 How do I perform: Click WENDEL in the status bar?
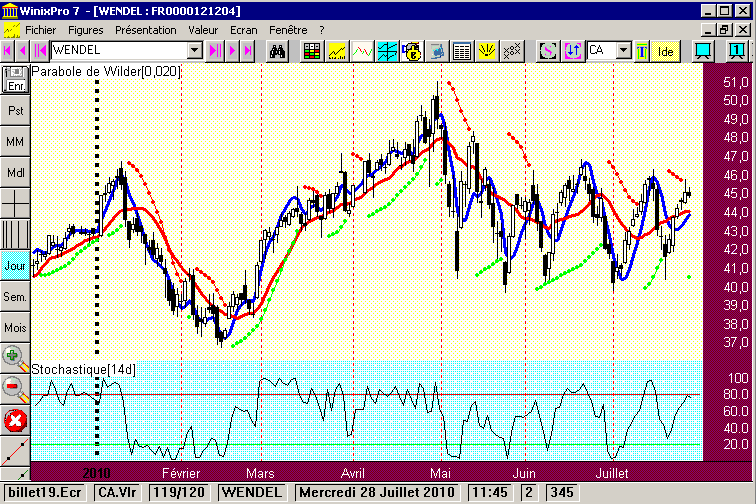click(x=252, y=492)
